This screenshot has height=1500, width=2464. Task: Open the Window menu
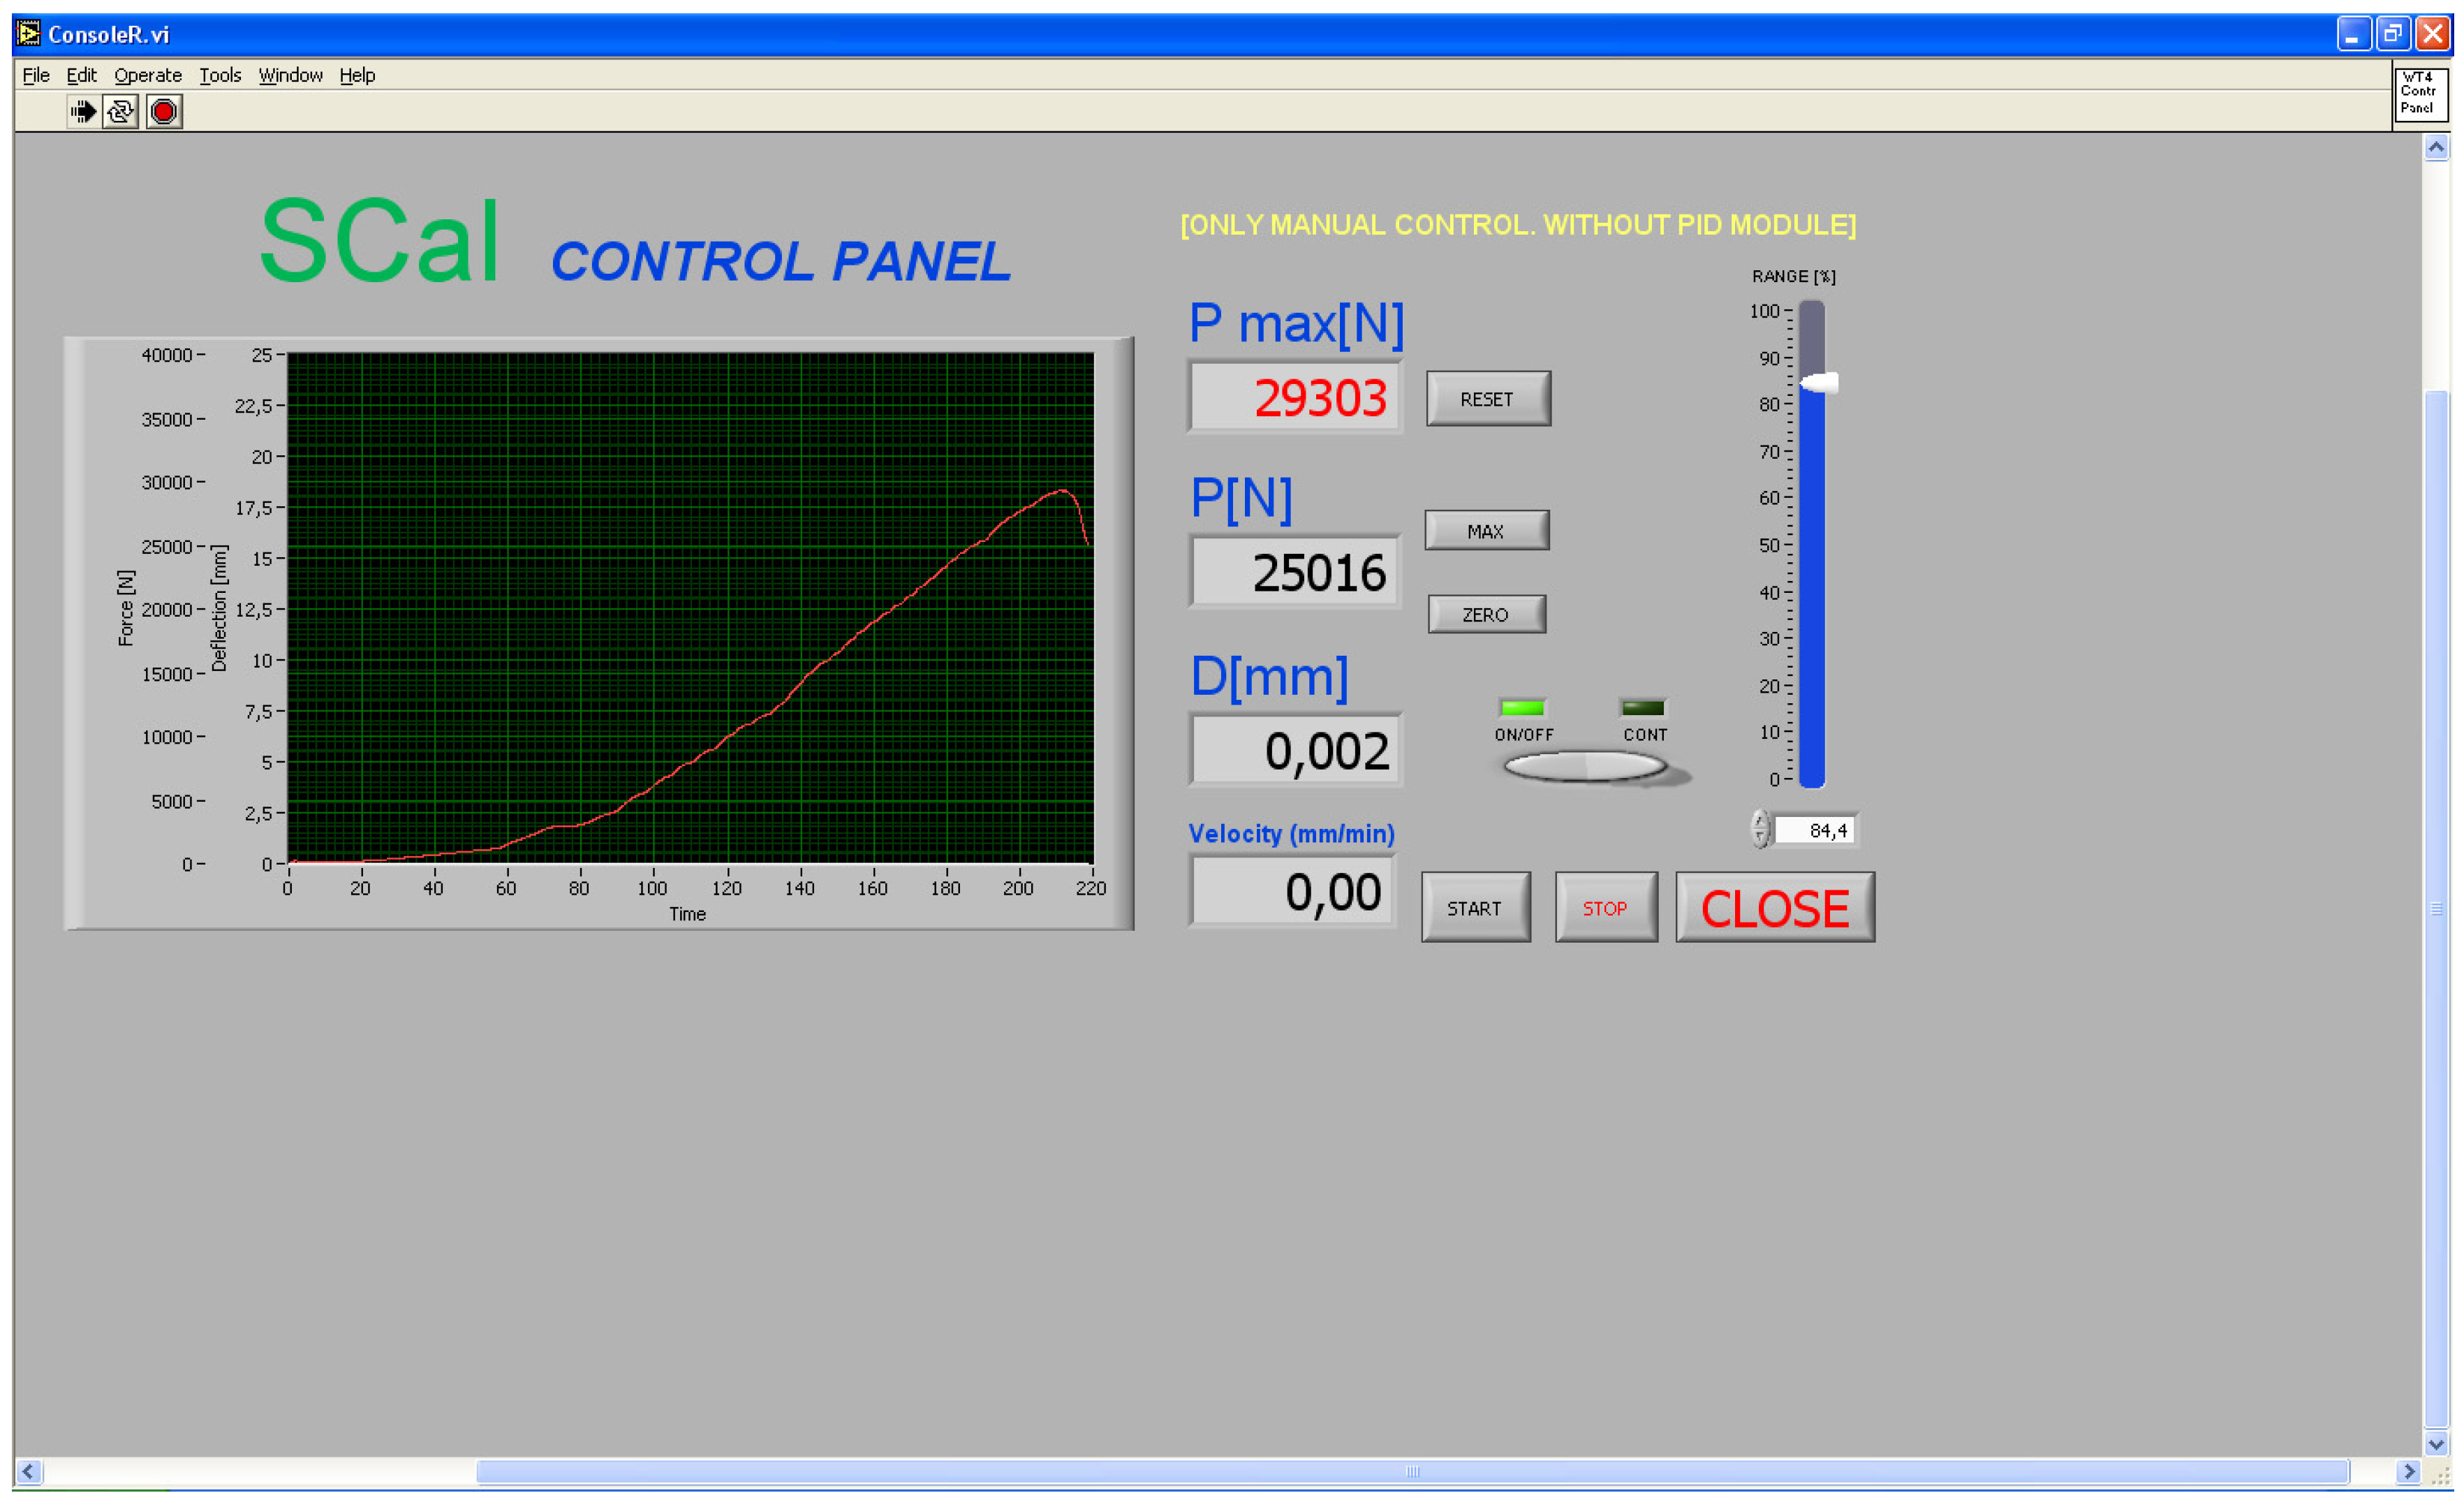[290, 75]
